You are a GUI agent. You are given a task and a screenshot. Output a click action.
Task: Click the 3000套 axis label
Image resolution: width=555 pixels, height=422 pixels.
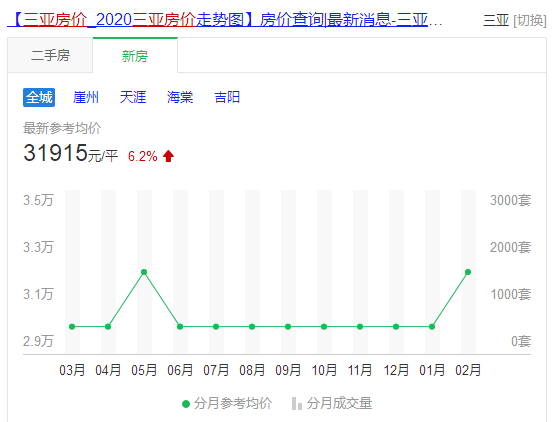510,200
